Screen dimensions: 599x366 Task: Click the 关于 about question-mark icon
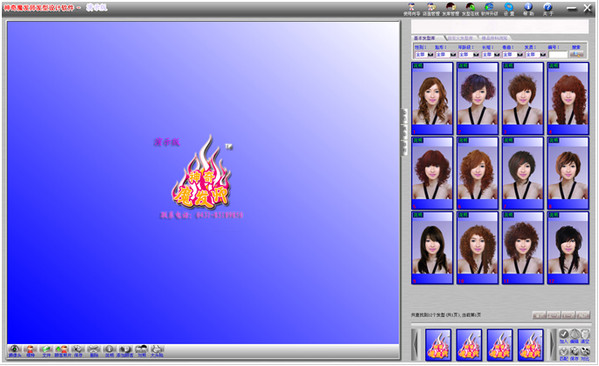point(547,9)
